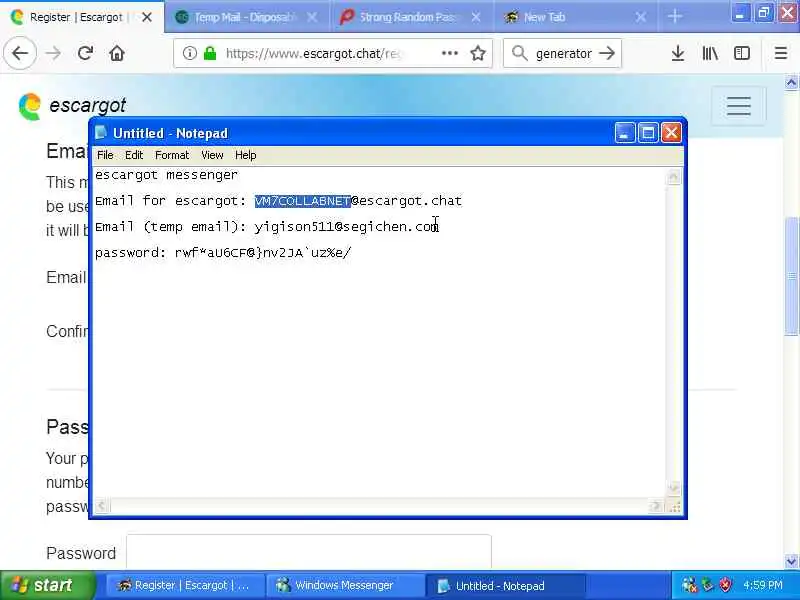Open Firefox library icon

(x=710, y=53)
